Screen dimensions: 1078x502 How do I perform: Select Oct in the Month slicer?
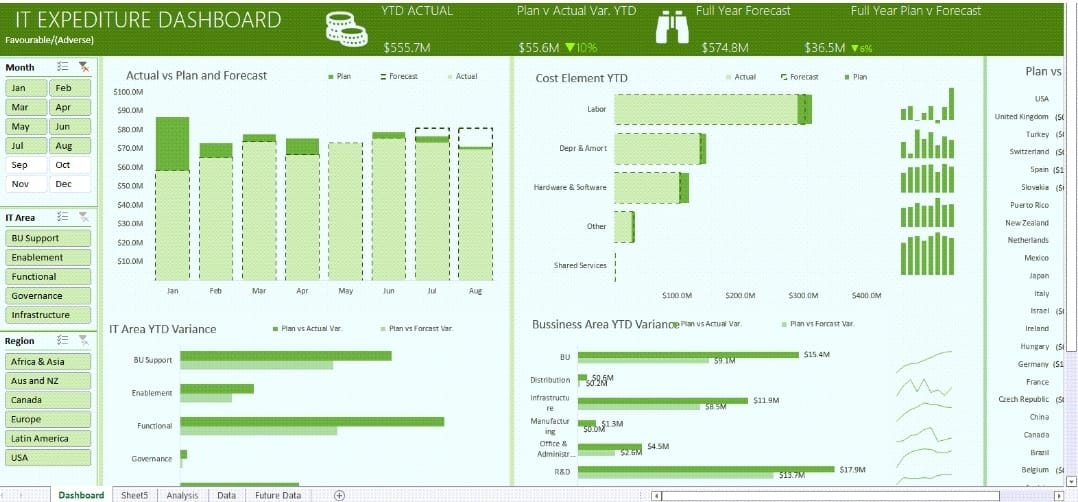pos(70,165)
